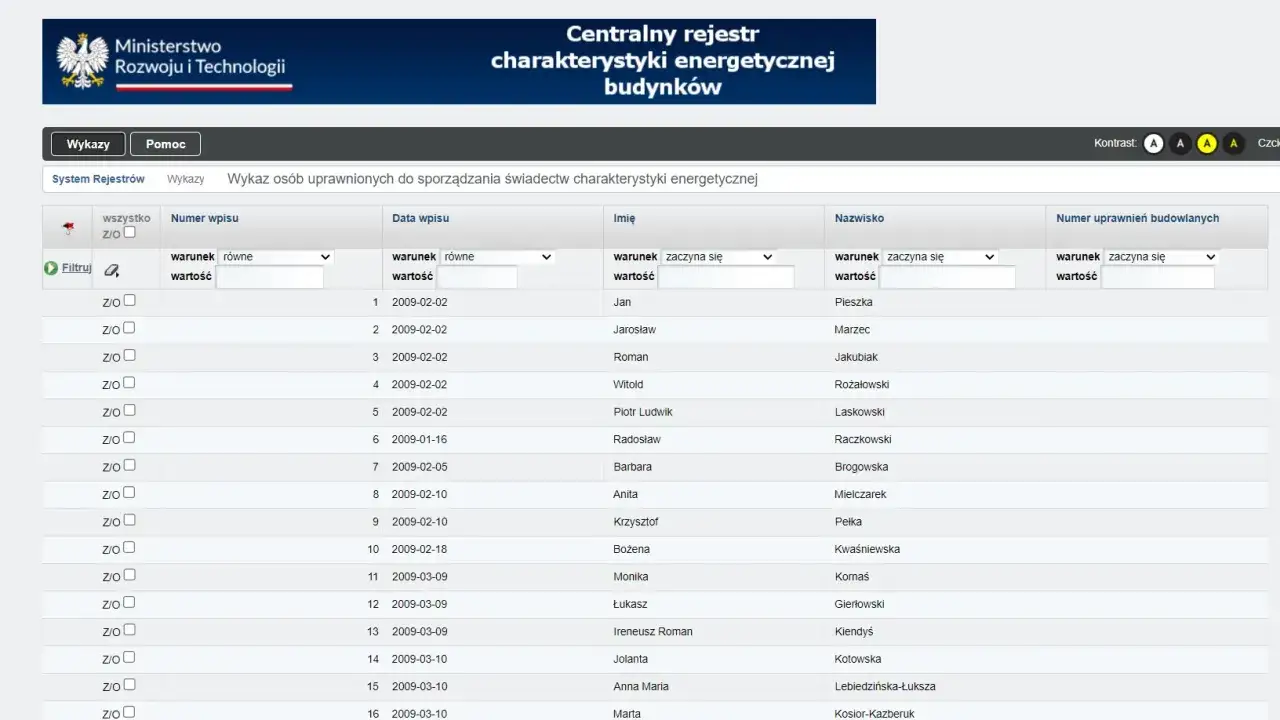Viewport: 1280px width, 720px height.
Task: Click the red pin icon in table header
Action: pos(68,228)
